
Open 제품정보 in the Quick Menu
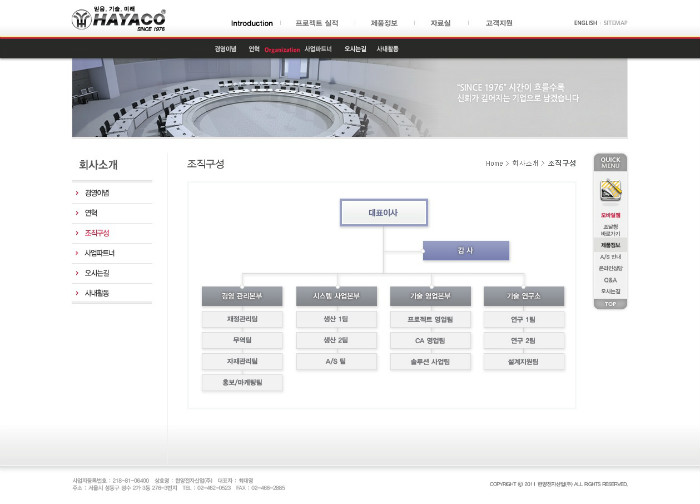point(610,245)
